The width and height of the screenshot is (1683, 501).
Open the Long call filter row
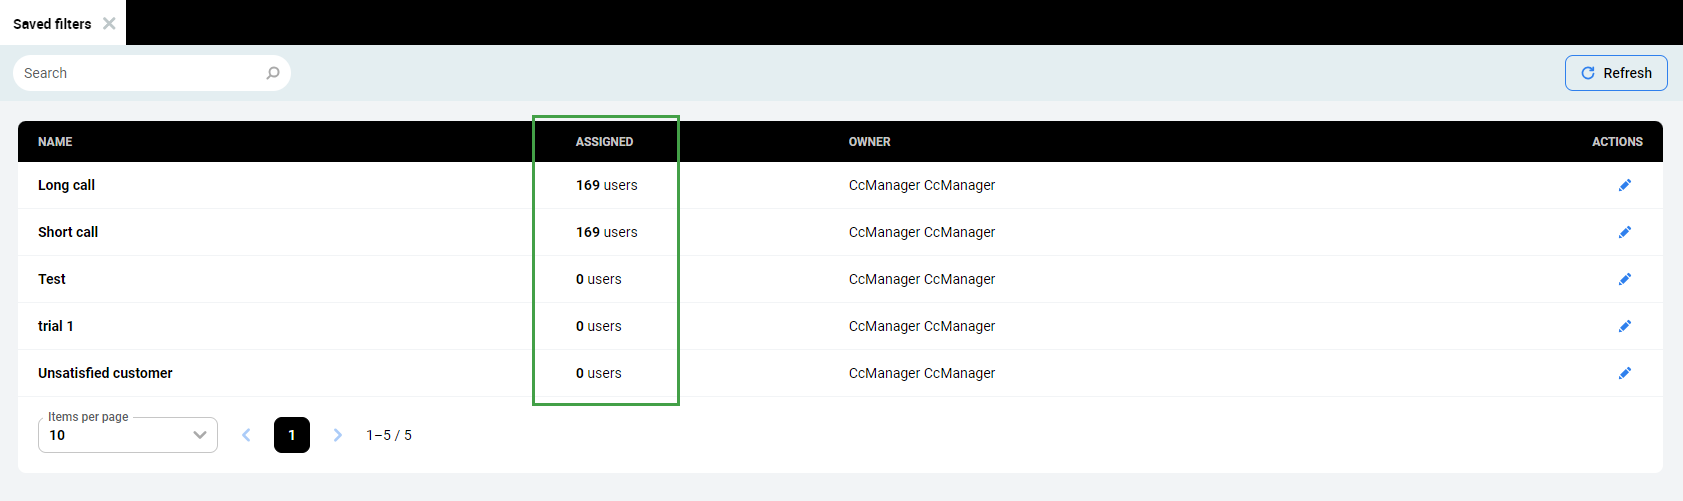click(x=66, y=185)
